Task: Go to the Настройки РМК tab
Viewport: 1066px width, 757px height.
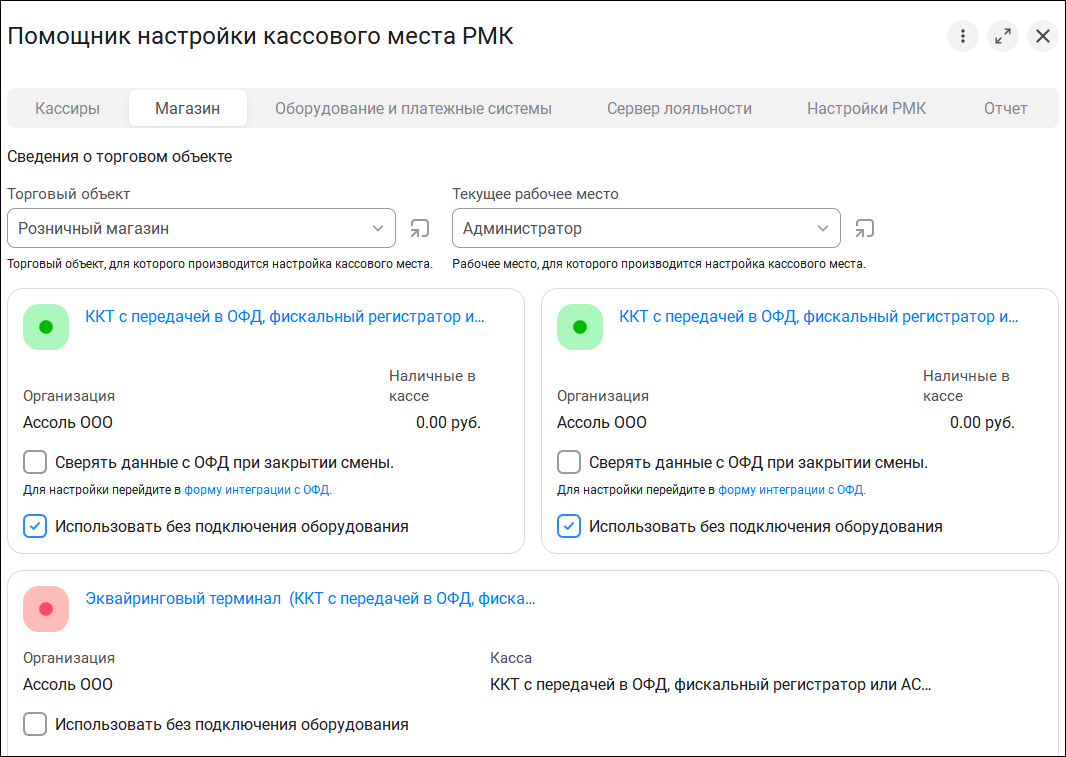Action: point(866,108)
